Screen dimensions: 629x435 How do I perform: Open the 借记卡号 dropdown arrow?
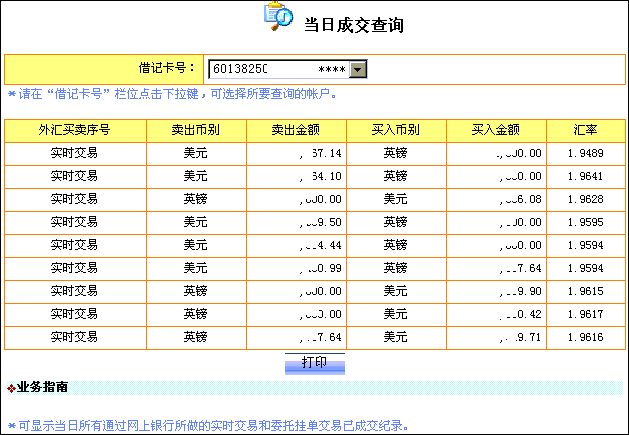tap(358, 69)
